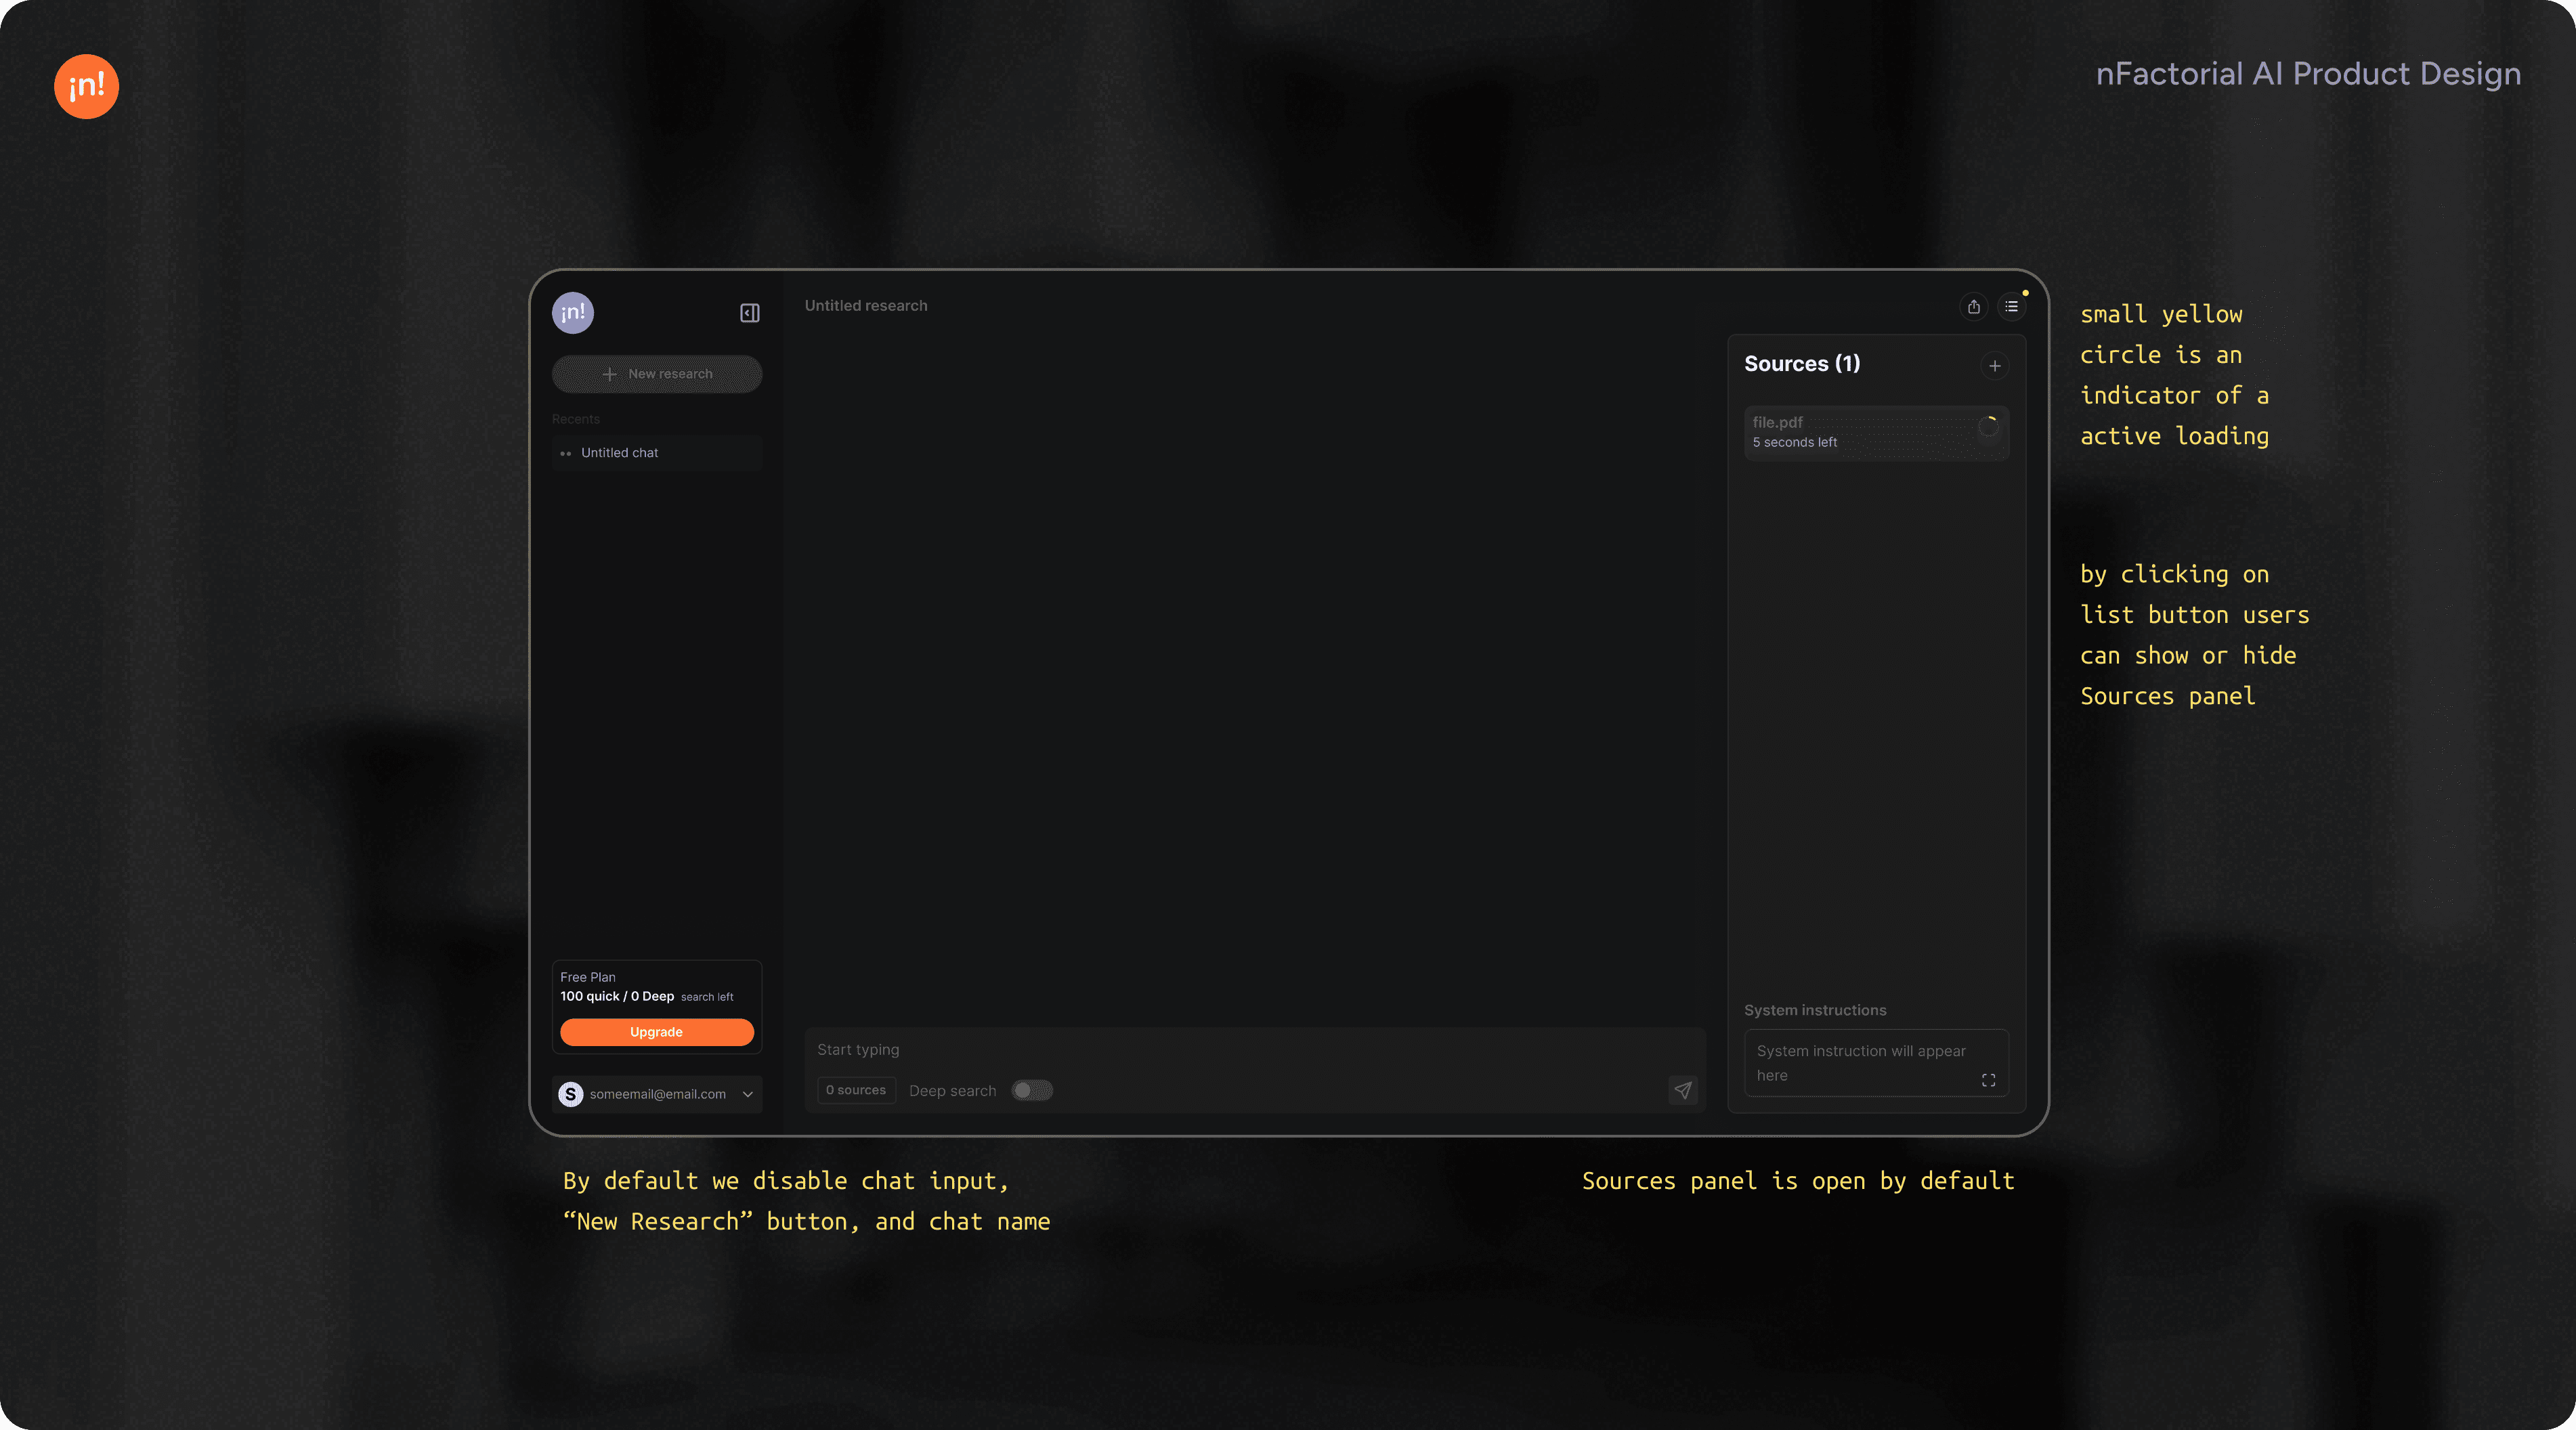Collapse the left sidebar panel icon
This screenshot has width=2576, height=1430.
[749, 313]
